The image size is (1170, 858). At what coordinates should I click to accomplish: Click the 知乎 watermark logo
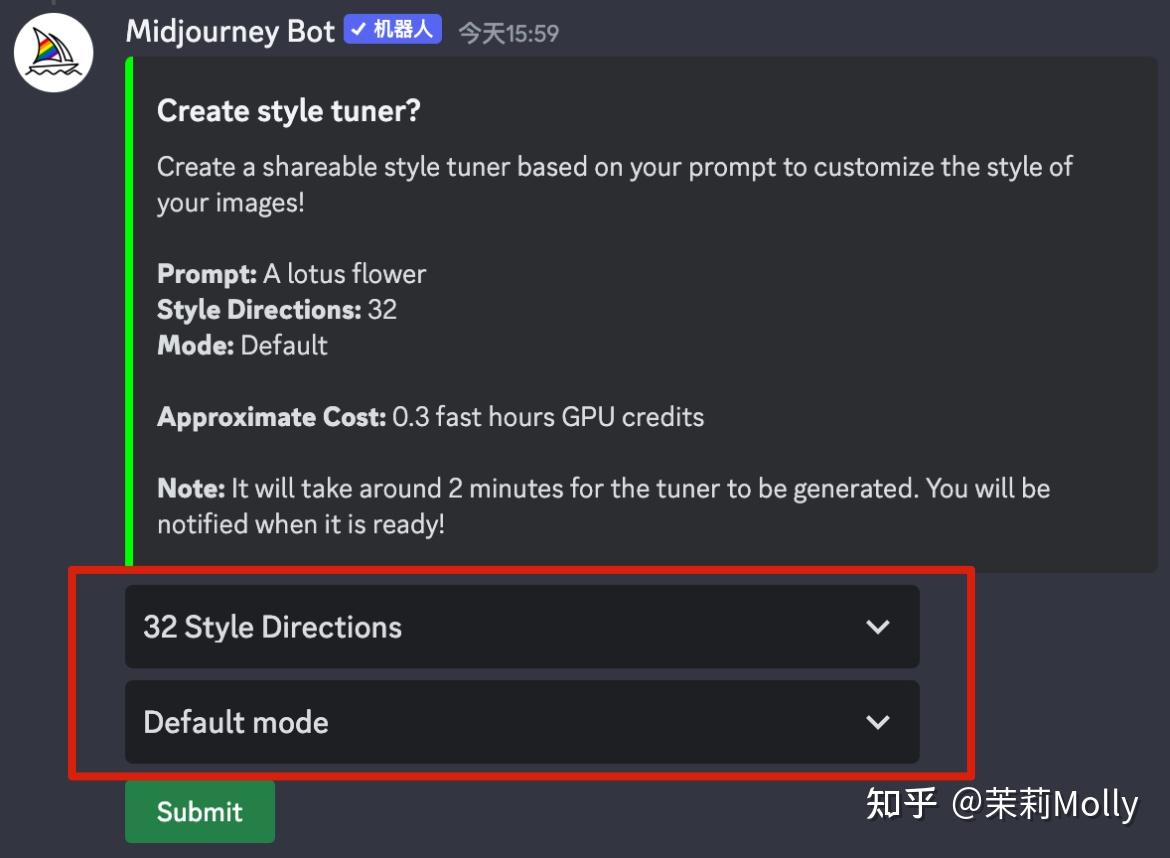tap(901, 804)
